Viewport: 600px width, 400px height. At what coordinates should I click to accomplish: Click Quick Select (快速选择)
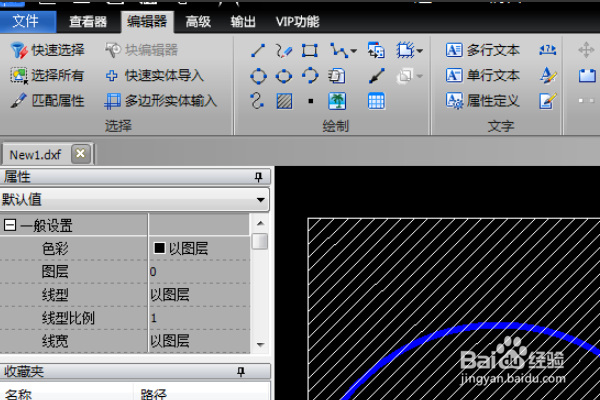pyautogui.click(x=47, y=50)
